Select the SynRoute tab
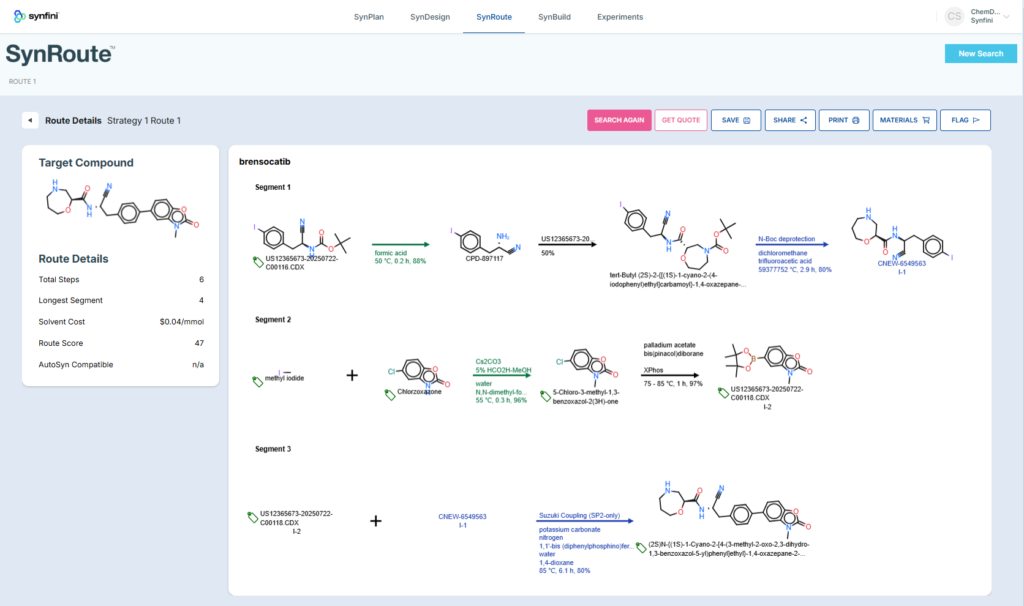 coord(494,17)
